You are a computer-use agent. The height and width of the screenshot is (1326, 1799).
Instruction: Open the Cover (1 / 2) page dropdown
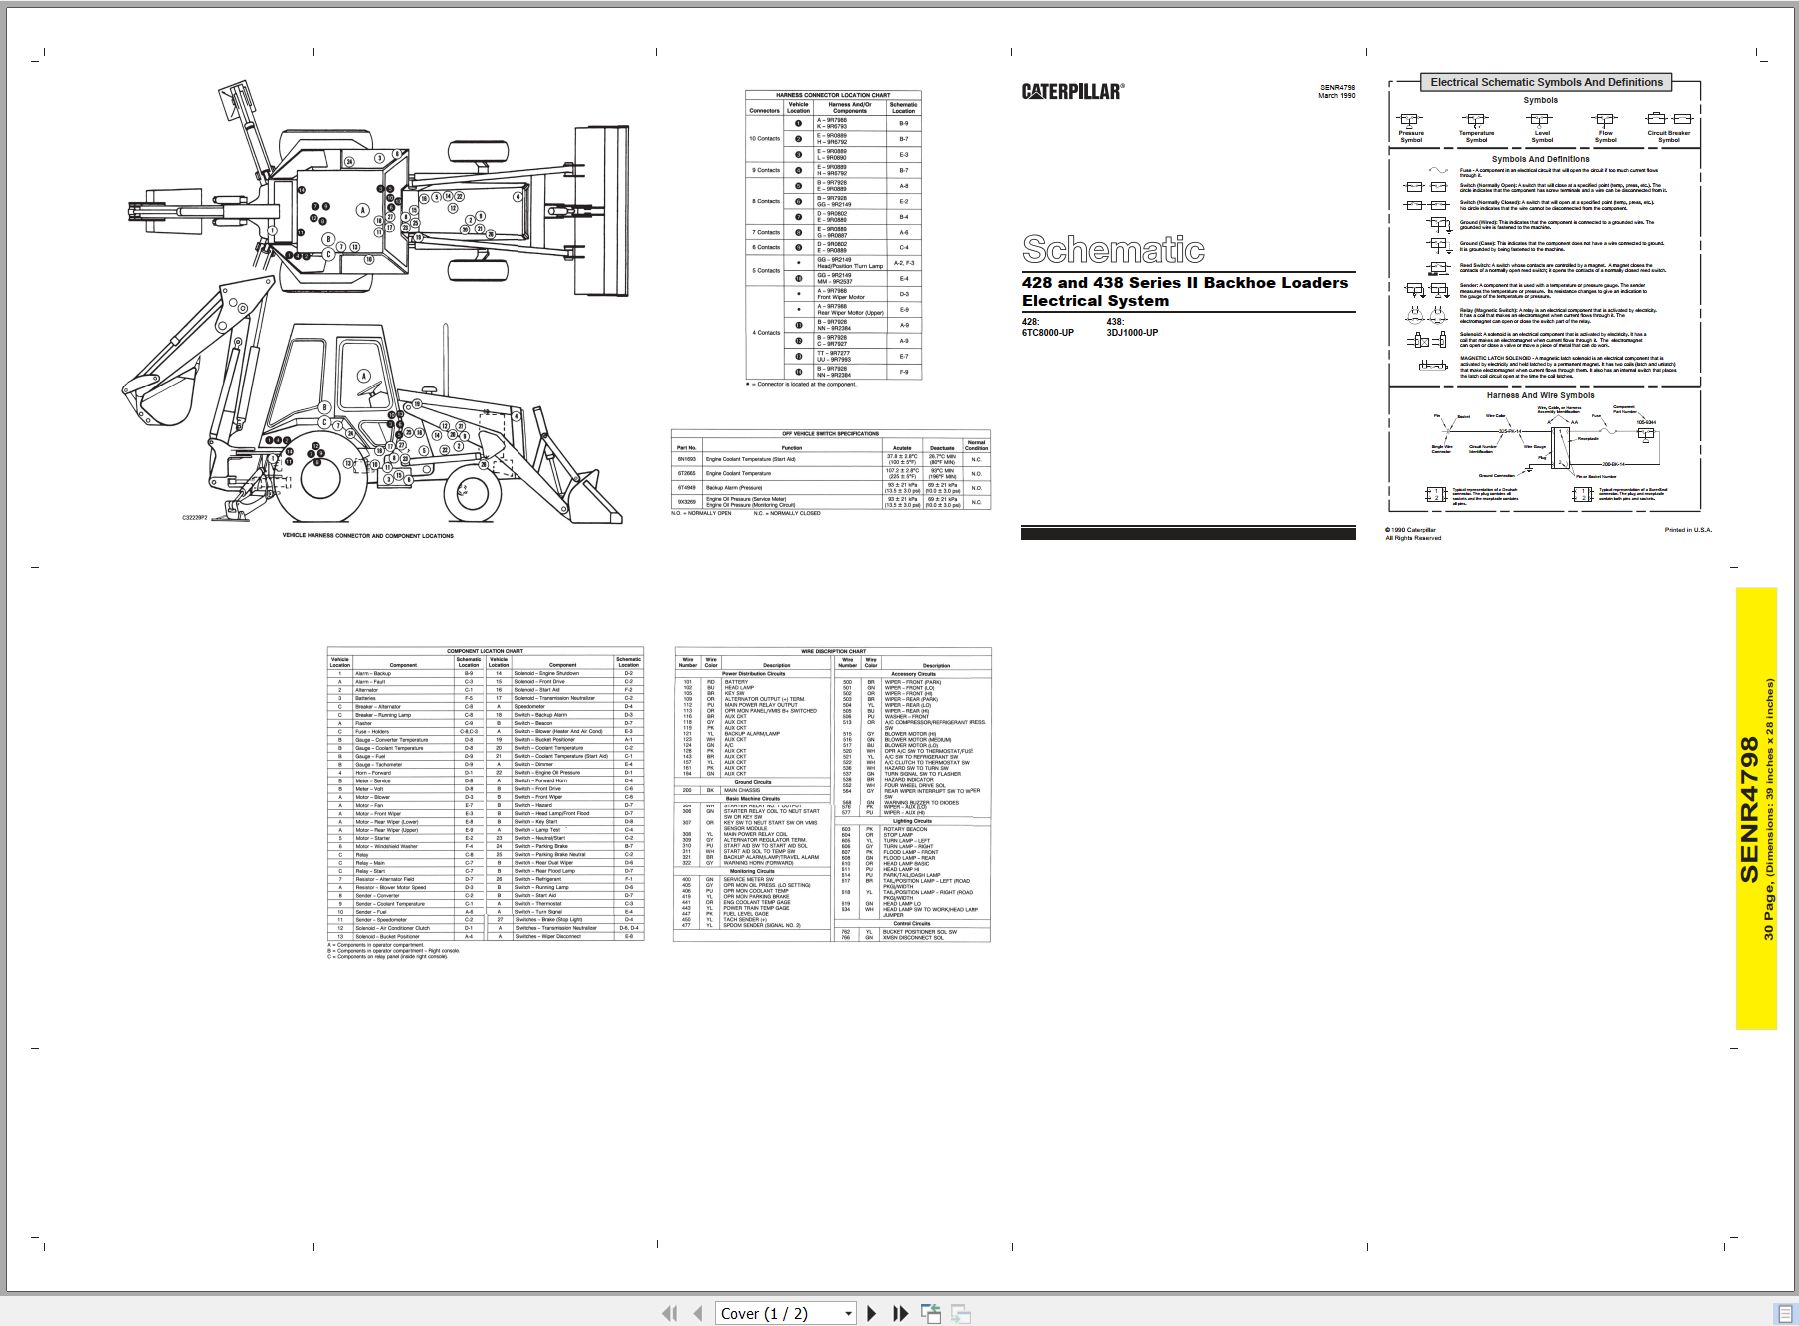(x=785, y=1313)
